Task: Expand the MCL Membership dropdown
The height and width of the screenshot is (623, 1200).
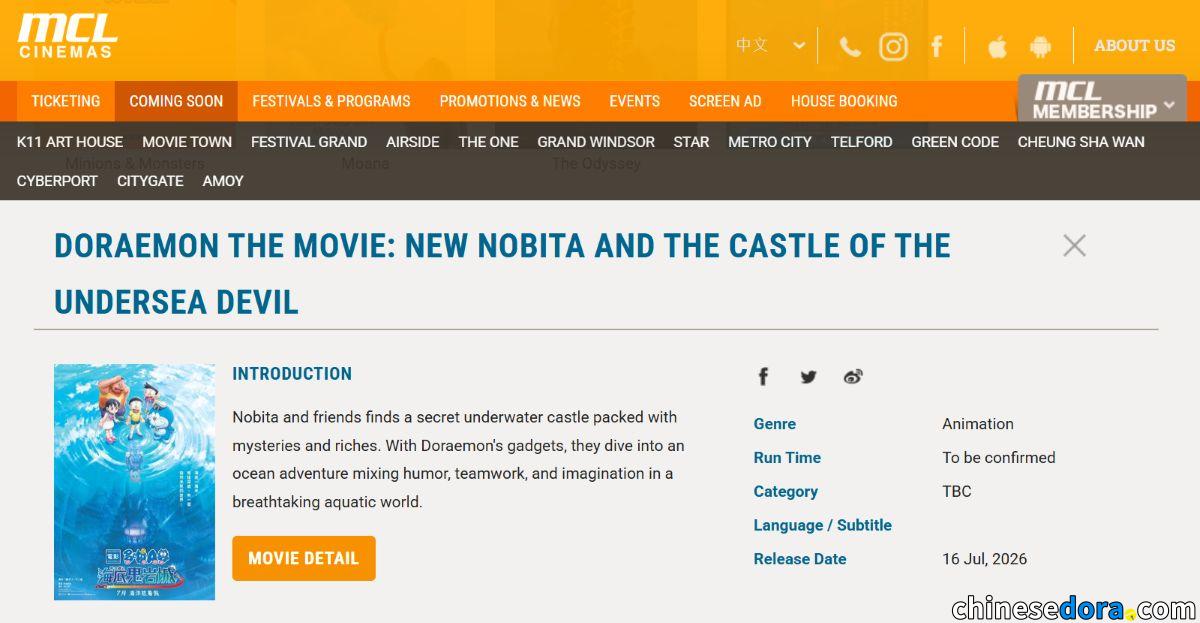Action: (x=1102, y=100)
